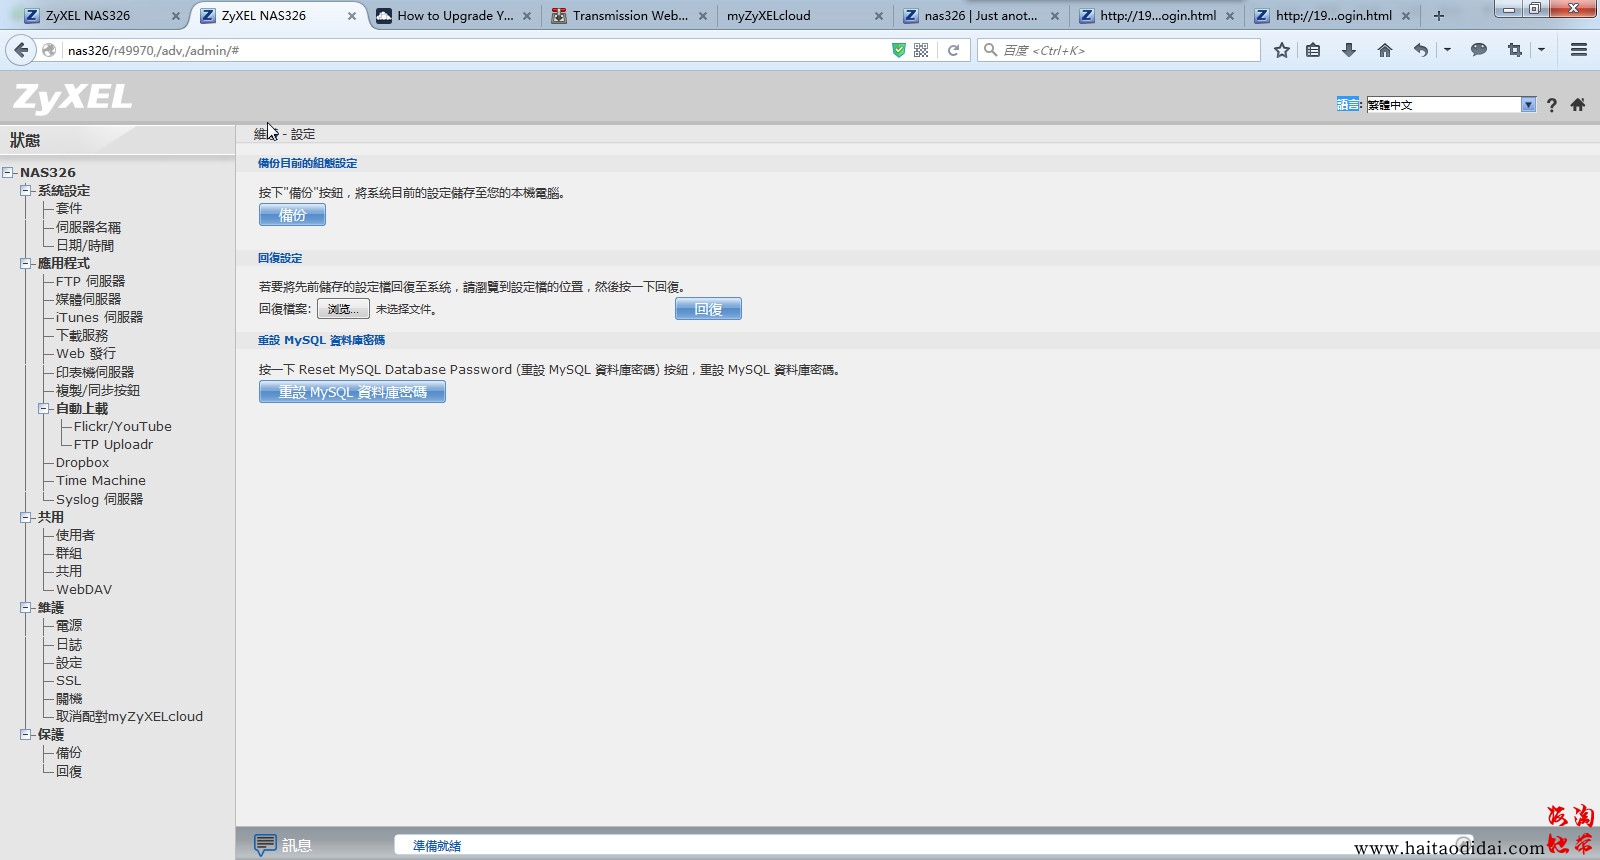Open the browser downloads arrow icon
The image size is (1600, 860).
click(x=1349, y=50)
